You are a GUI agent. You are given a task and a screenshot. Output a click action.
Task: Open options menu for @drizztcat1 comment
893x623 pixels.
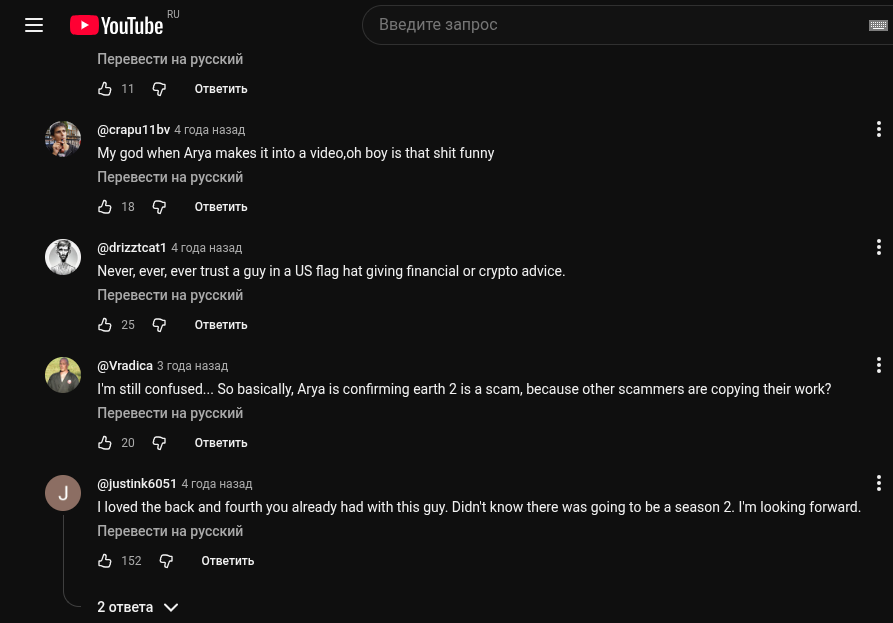tap(879, 247)
